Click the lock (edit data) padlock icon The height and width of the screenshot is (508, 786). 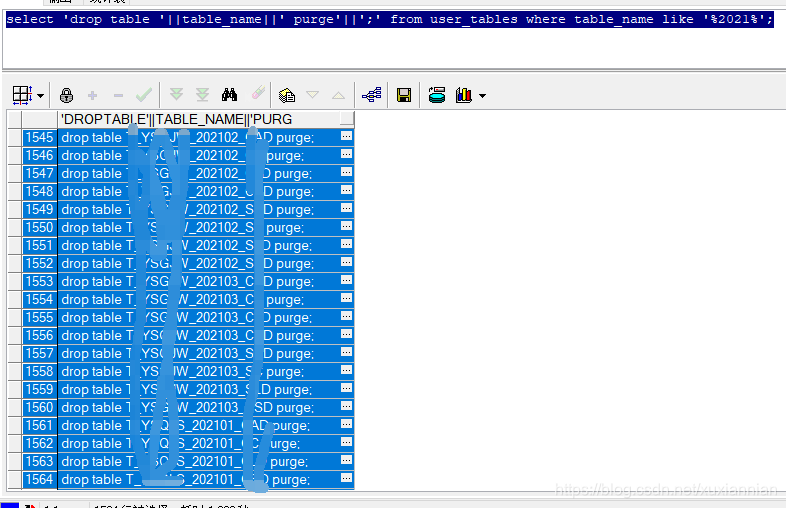tap(66, 95)
